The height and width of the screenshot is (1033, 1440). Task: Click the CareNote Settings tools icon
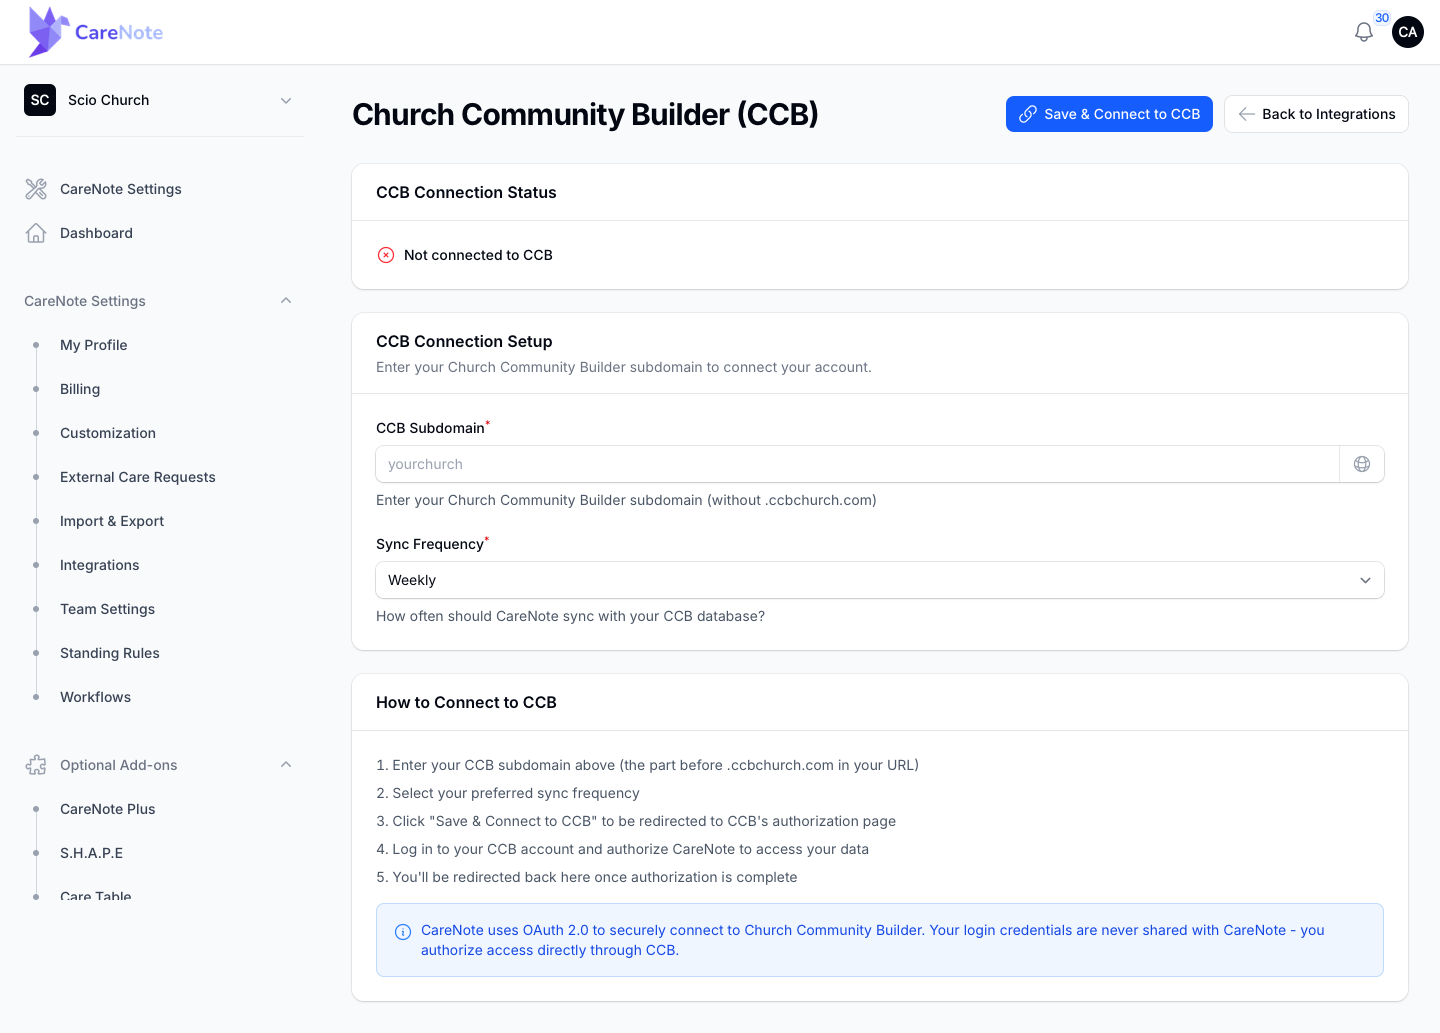point(36,189)
